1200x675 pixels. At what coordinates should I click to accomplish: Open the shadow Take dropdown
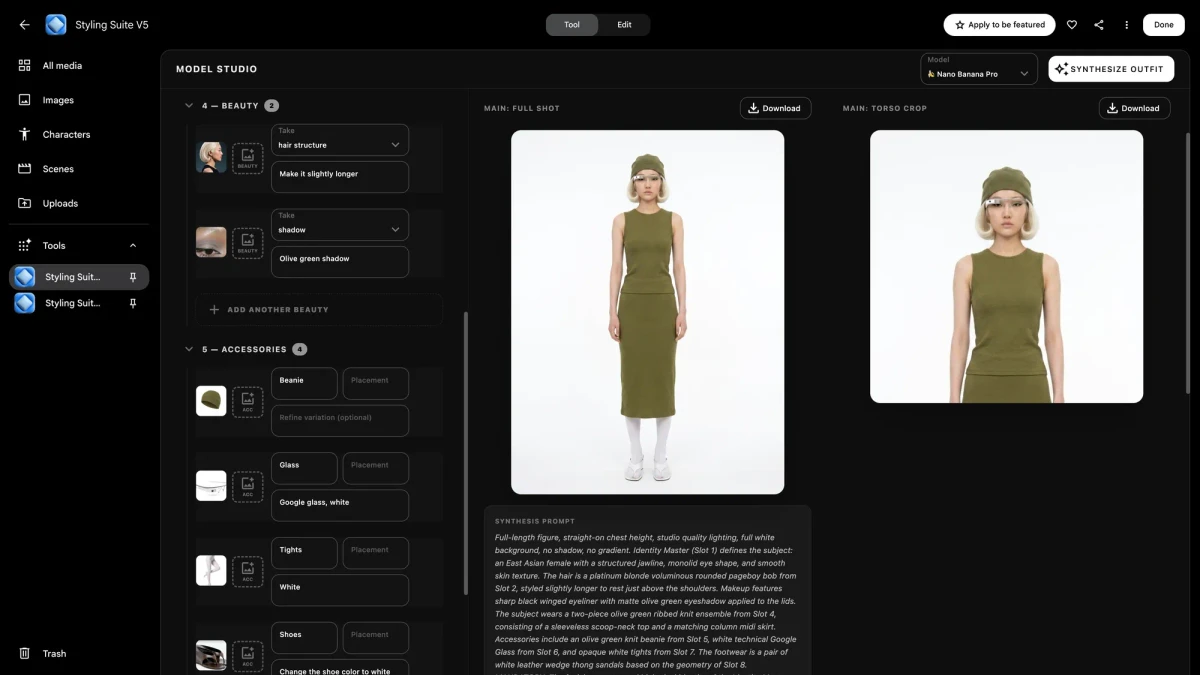pyautogui.click(x=340, y=225)
